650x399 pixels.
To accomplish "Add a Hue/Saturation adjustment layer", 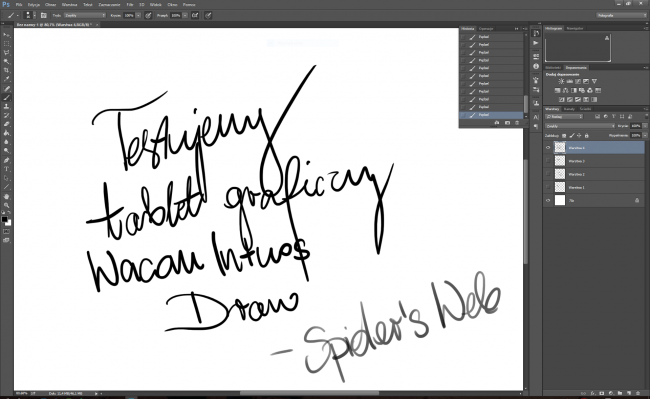I will coord(558,90).
